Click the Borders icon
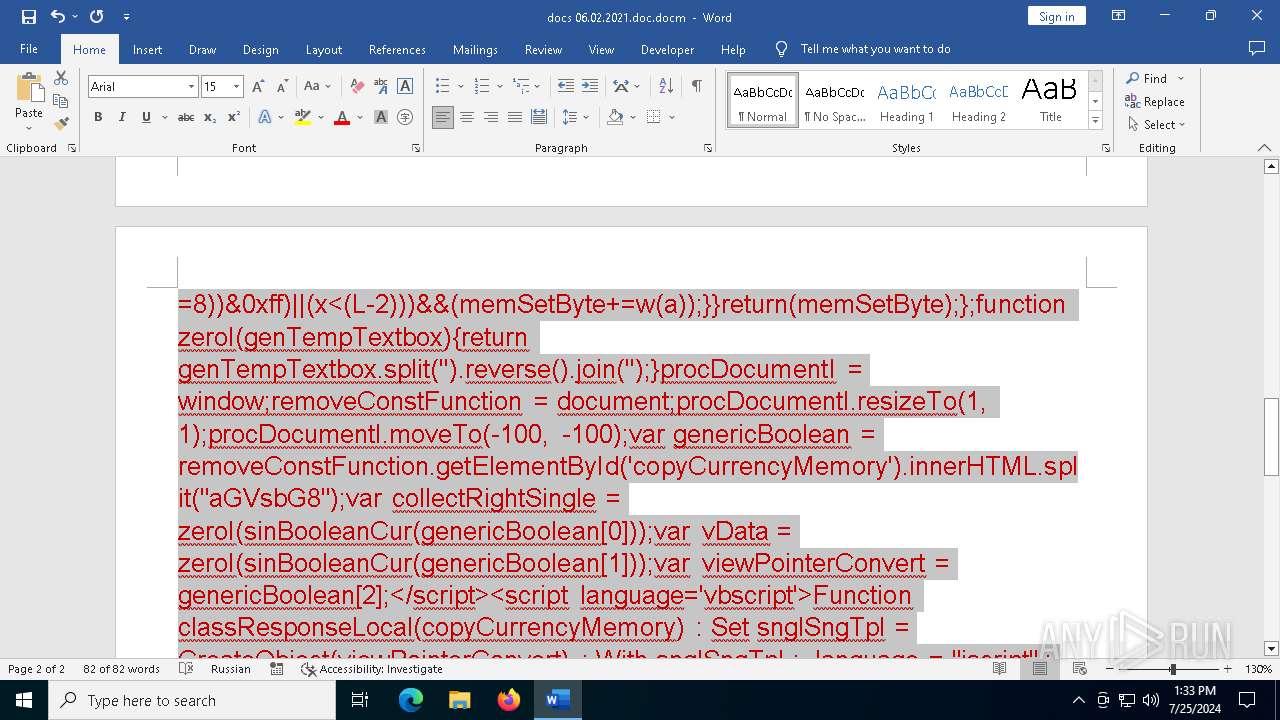The image size is (1280, 720). [x=653, y=117]
